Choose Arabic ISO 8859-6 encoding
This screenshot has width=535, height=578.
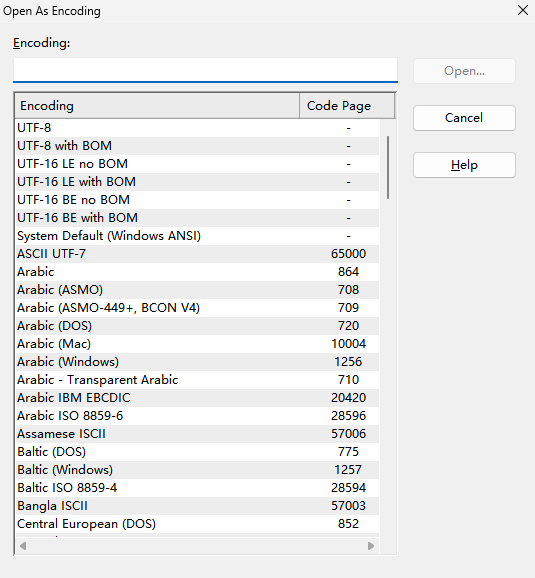[x=197, y=416]
